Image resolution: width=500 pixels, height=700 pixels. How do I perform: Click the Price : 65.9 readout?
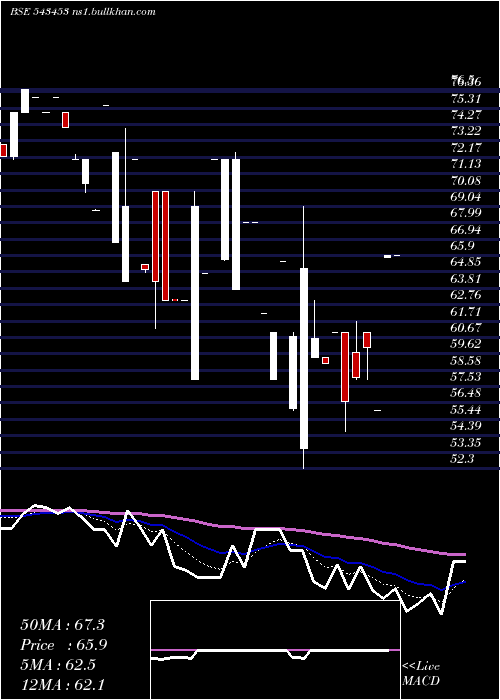63,645
